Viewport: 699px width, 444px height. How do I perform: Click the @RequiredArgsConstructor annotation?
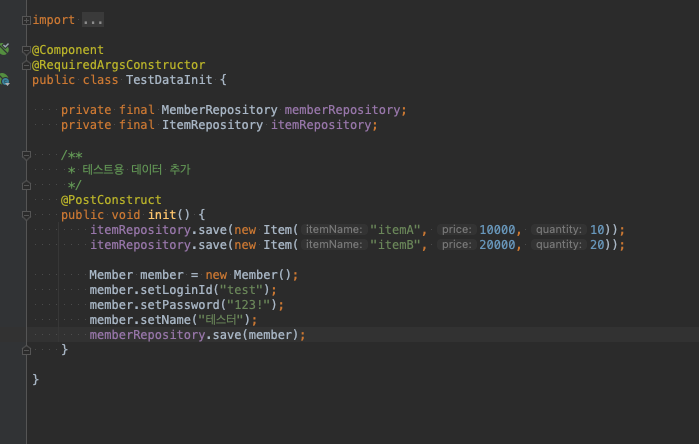pyautogui.click(x=119, y=65)
